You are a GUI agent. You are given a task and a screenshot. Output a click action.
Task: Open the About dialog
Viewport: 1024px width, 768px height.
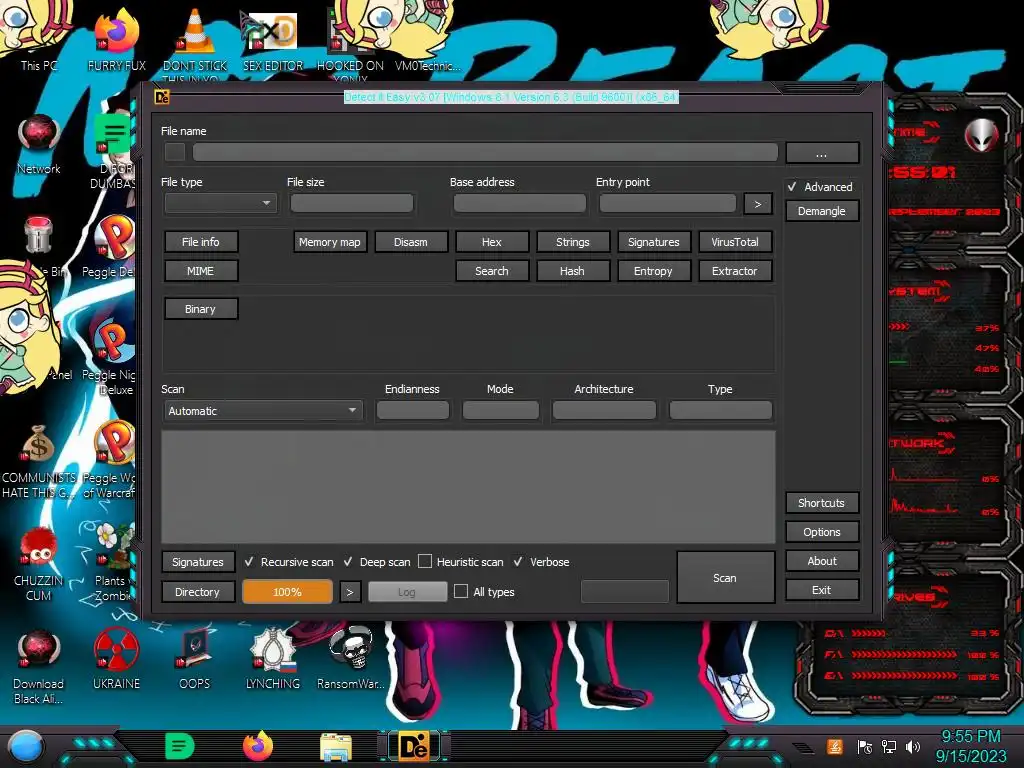point(822,561)
